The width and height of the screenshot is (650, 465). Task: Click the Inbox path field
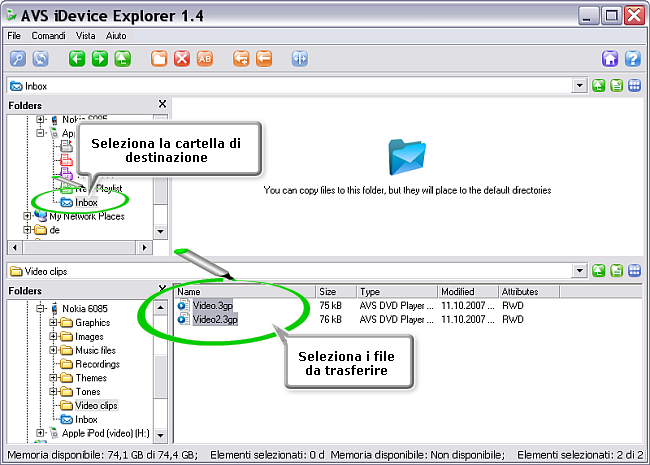(x=290, y=86)
